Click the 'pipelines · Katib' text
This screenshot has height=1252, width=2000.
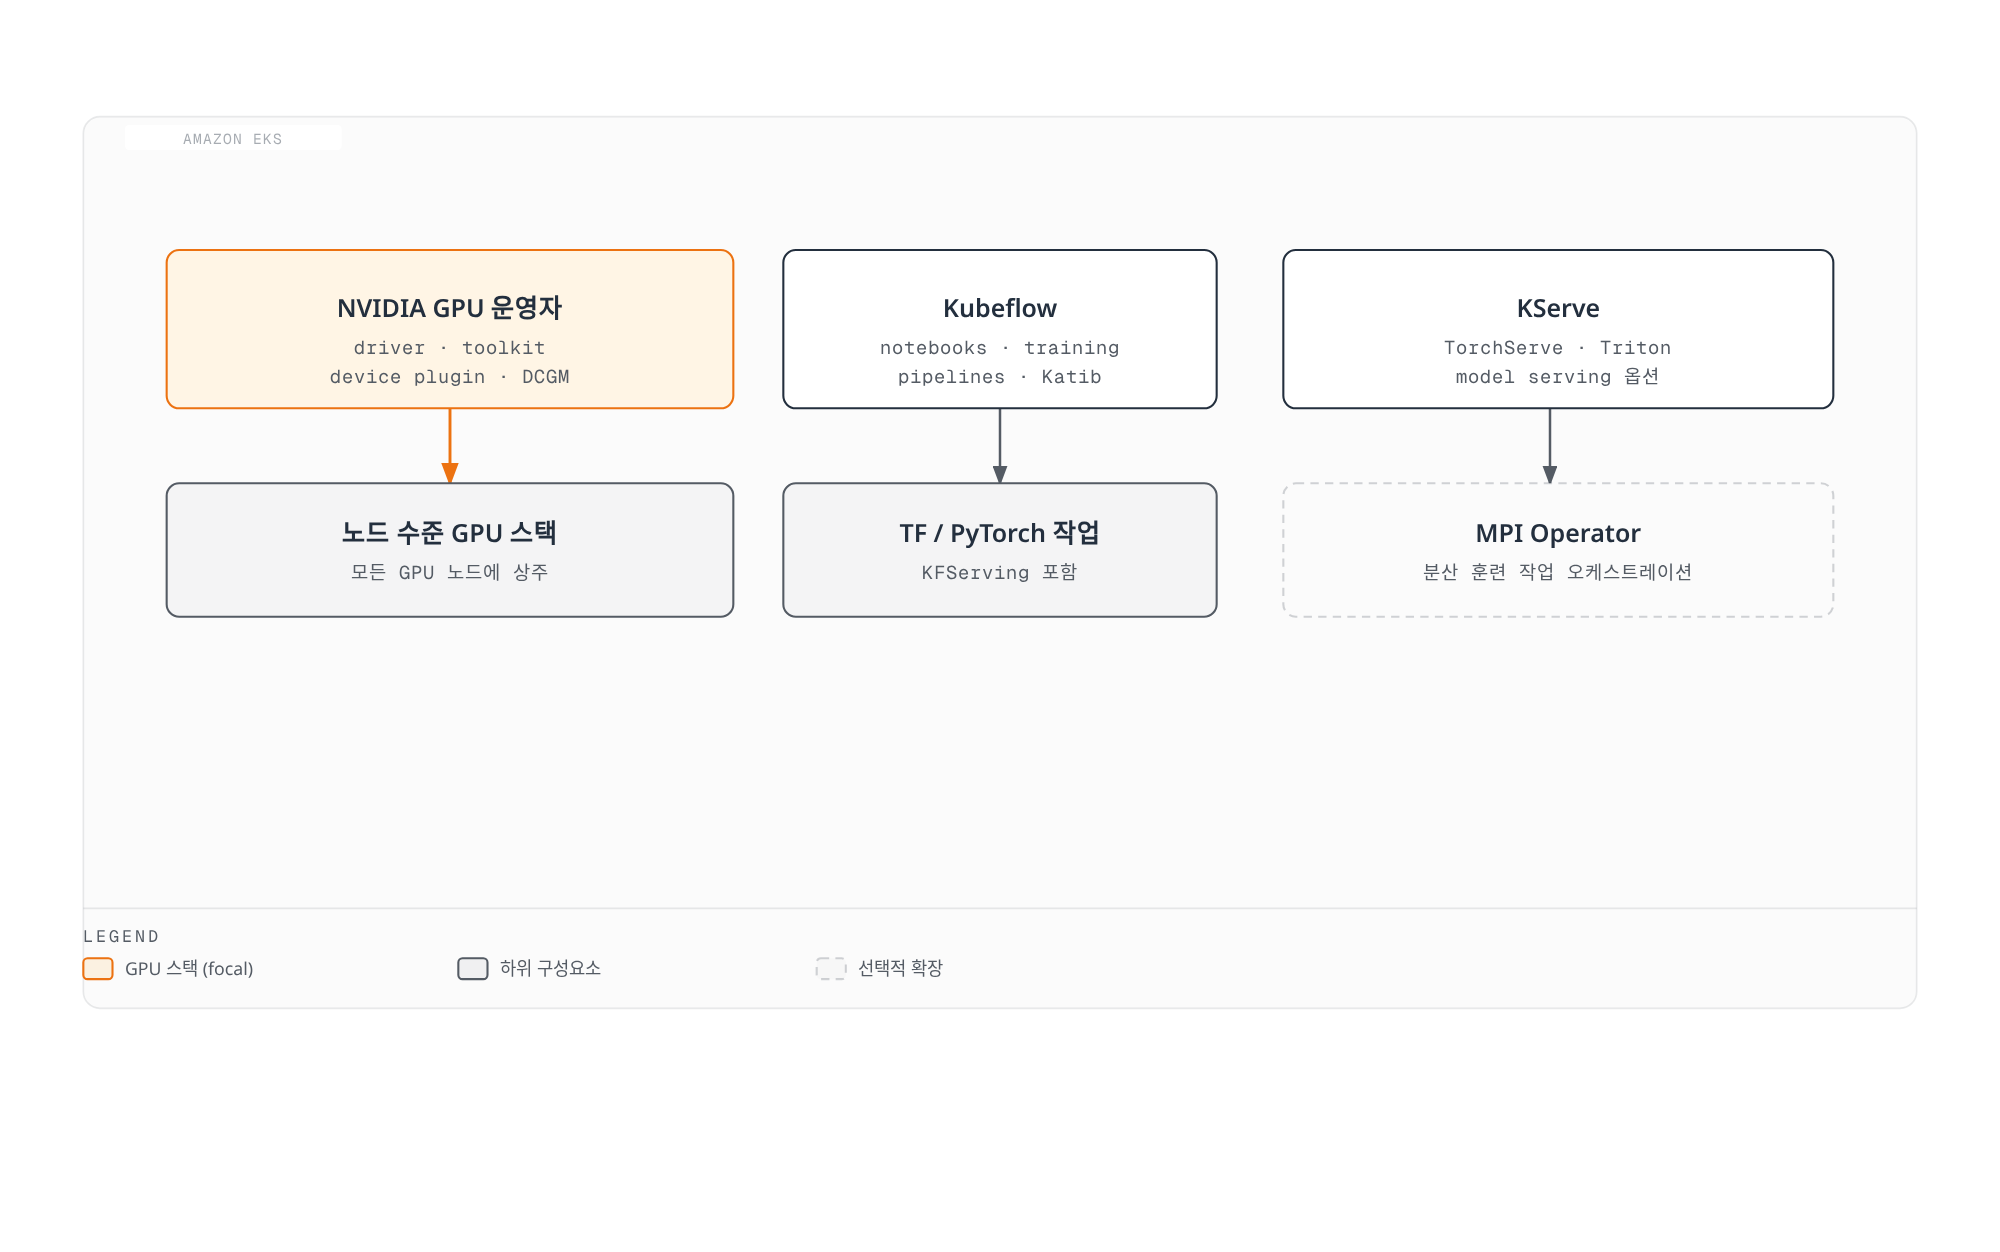1000,377
